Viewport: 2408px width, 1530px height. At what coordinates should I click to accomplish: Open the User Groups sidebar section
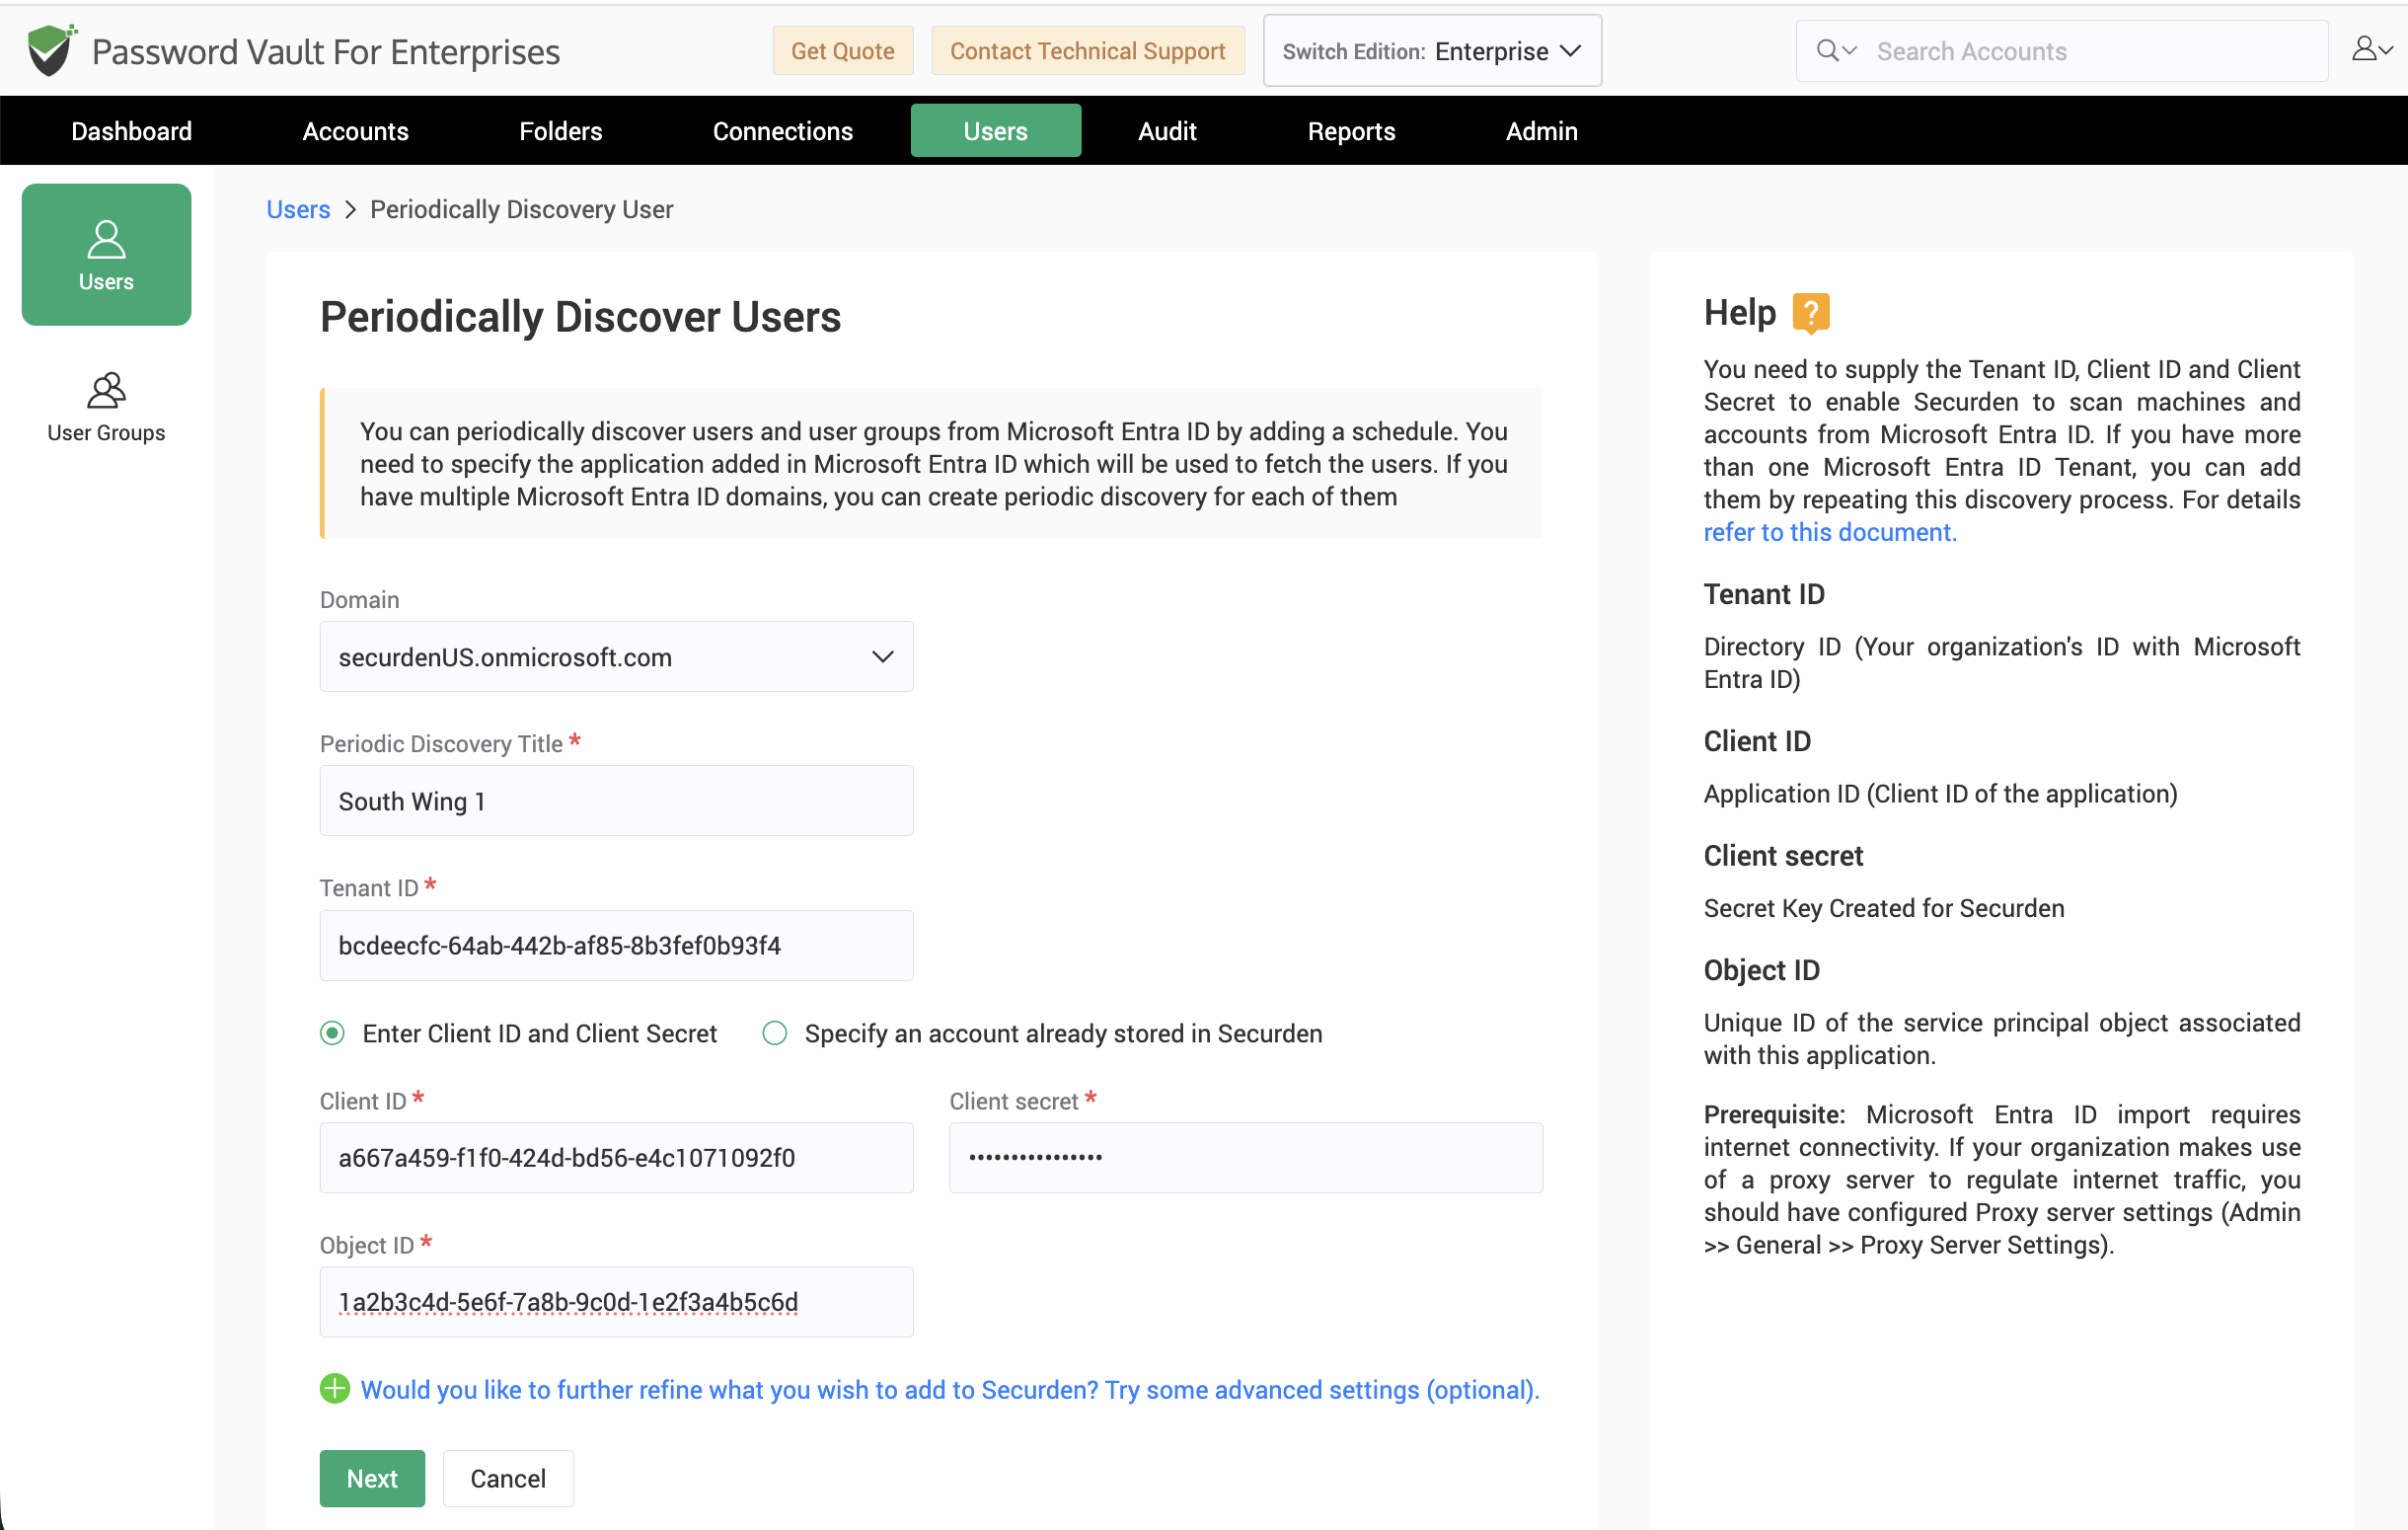point(106,408)
